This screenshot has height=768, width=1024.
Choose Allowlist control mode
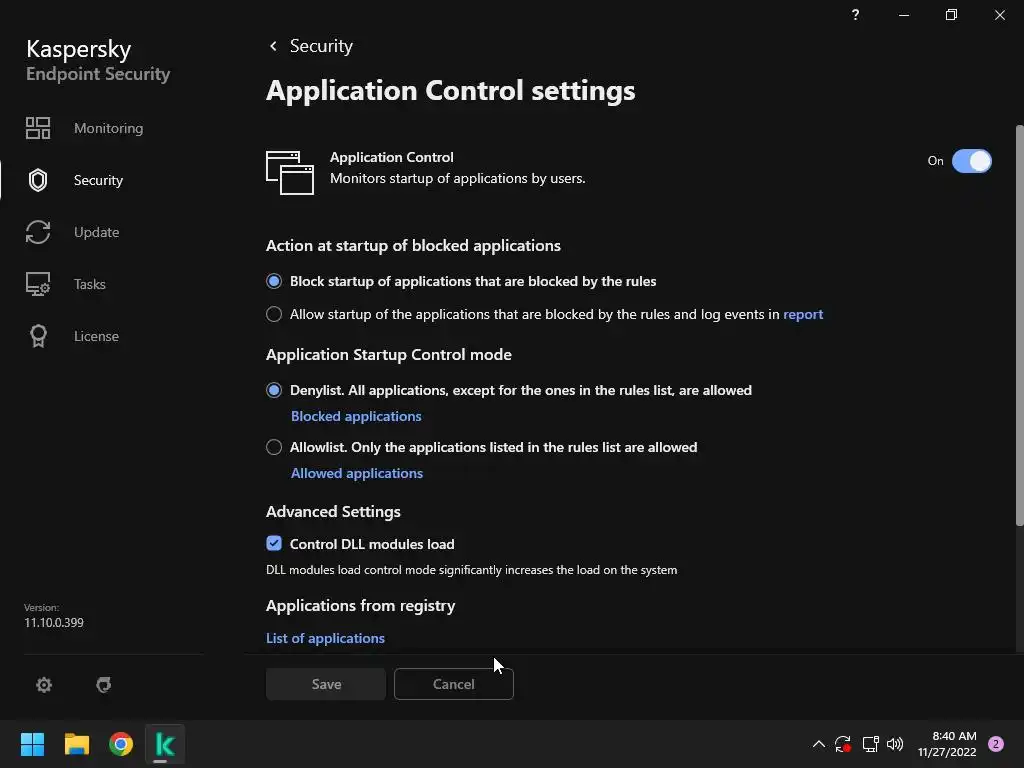274,447
